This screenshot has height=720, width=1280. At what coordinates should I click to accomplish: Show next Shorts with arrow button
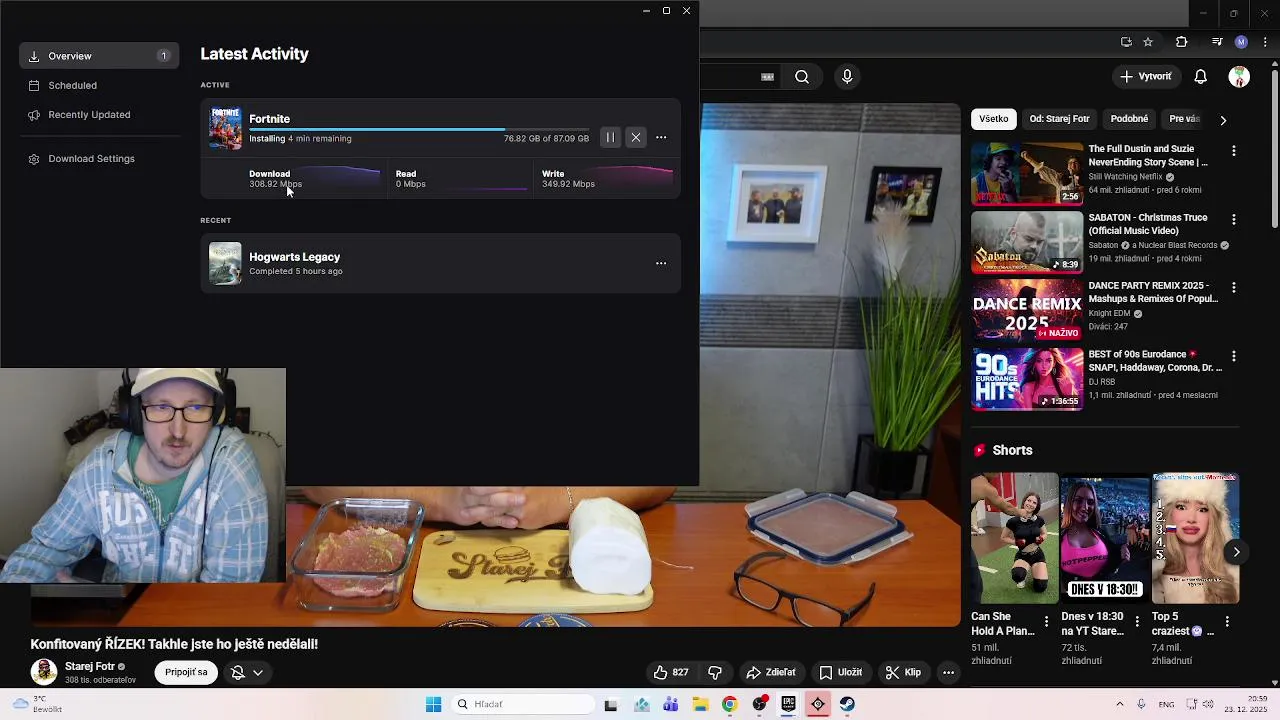click(1237, 552)
